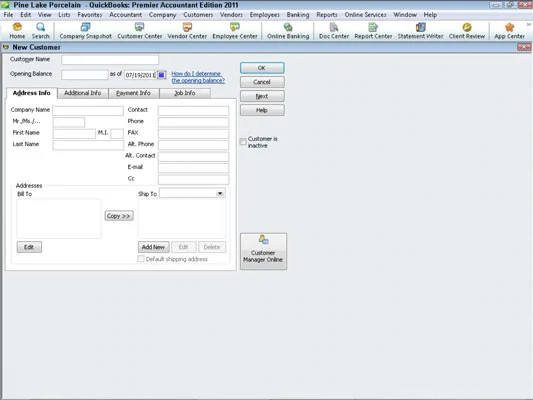The image size is (533, 400).
Task: Open Home from the icon toolbar
Action: (17, 31)
